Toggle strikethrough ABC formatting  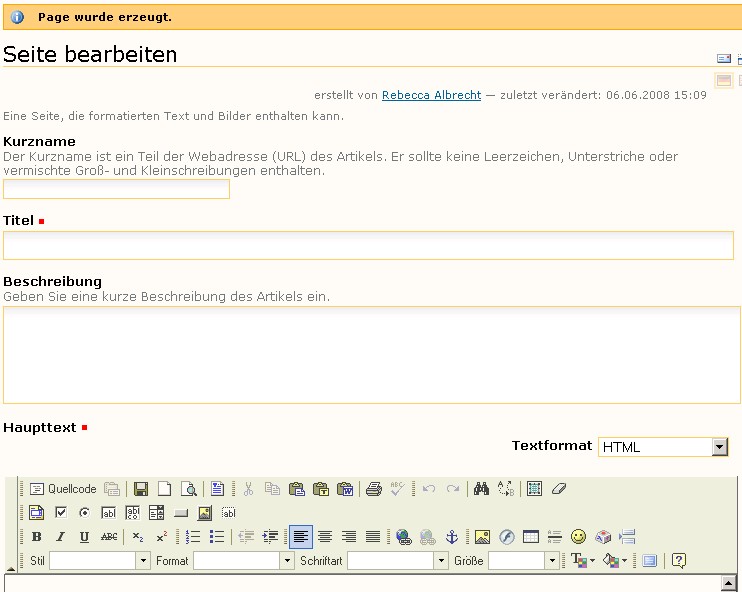tap(109, 537)
